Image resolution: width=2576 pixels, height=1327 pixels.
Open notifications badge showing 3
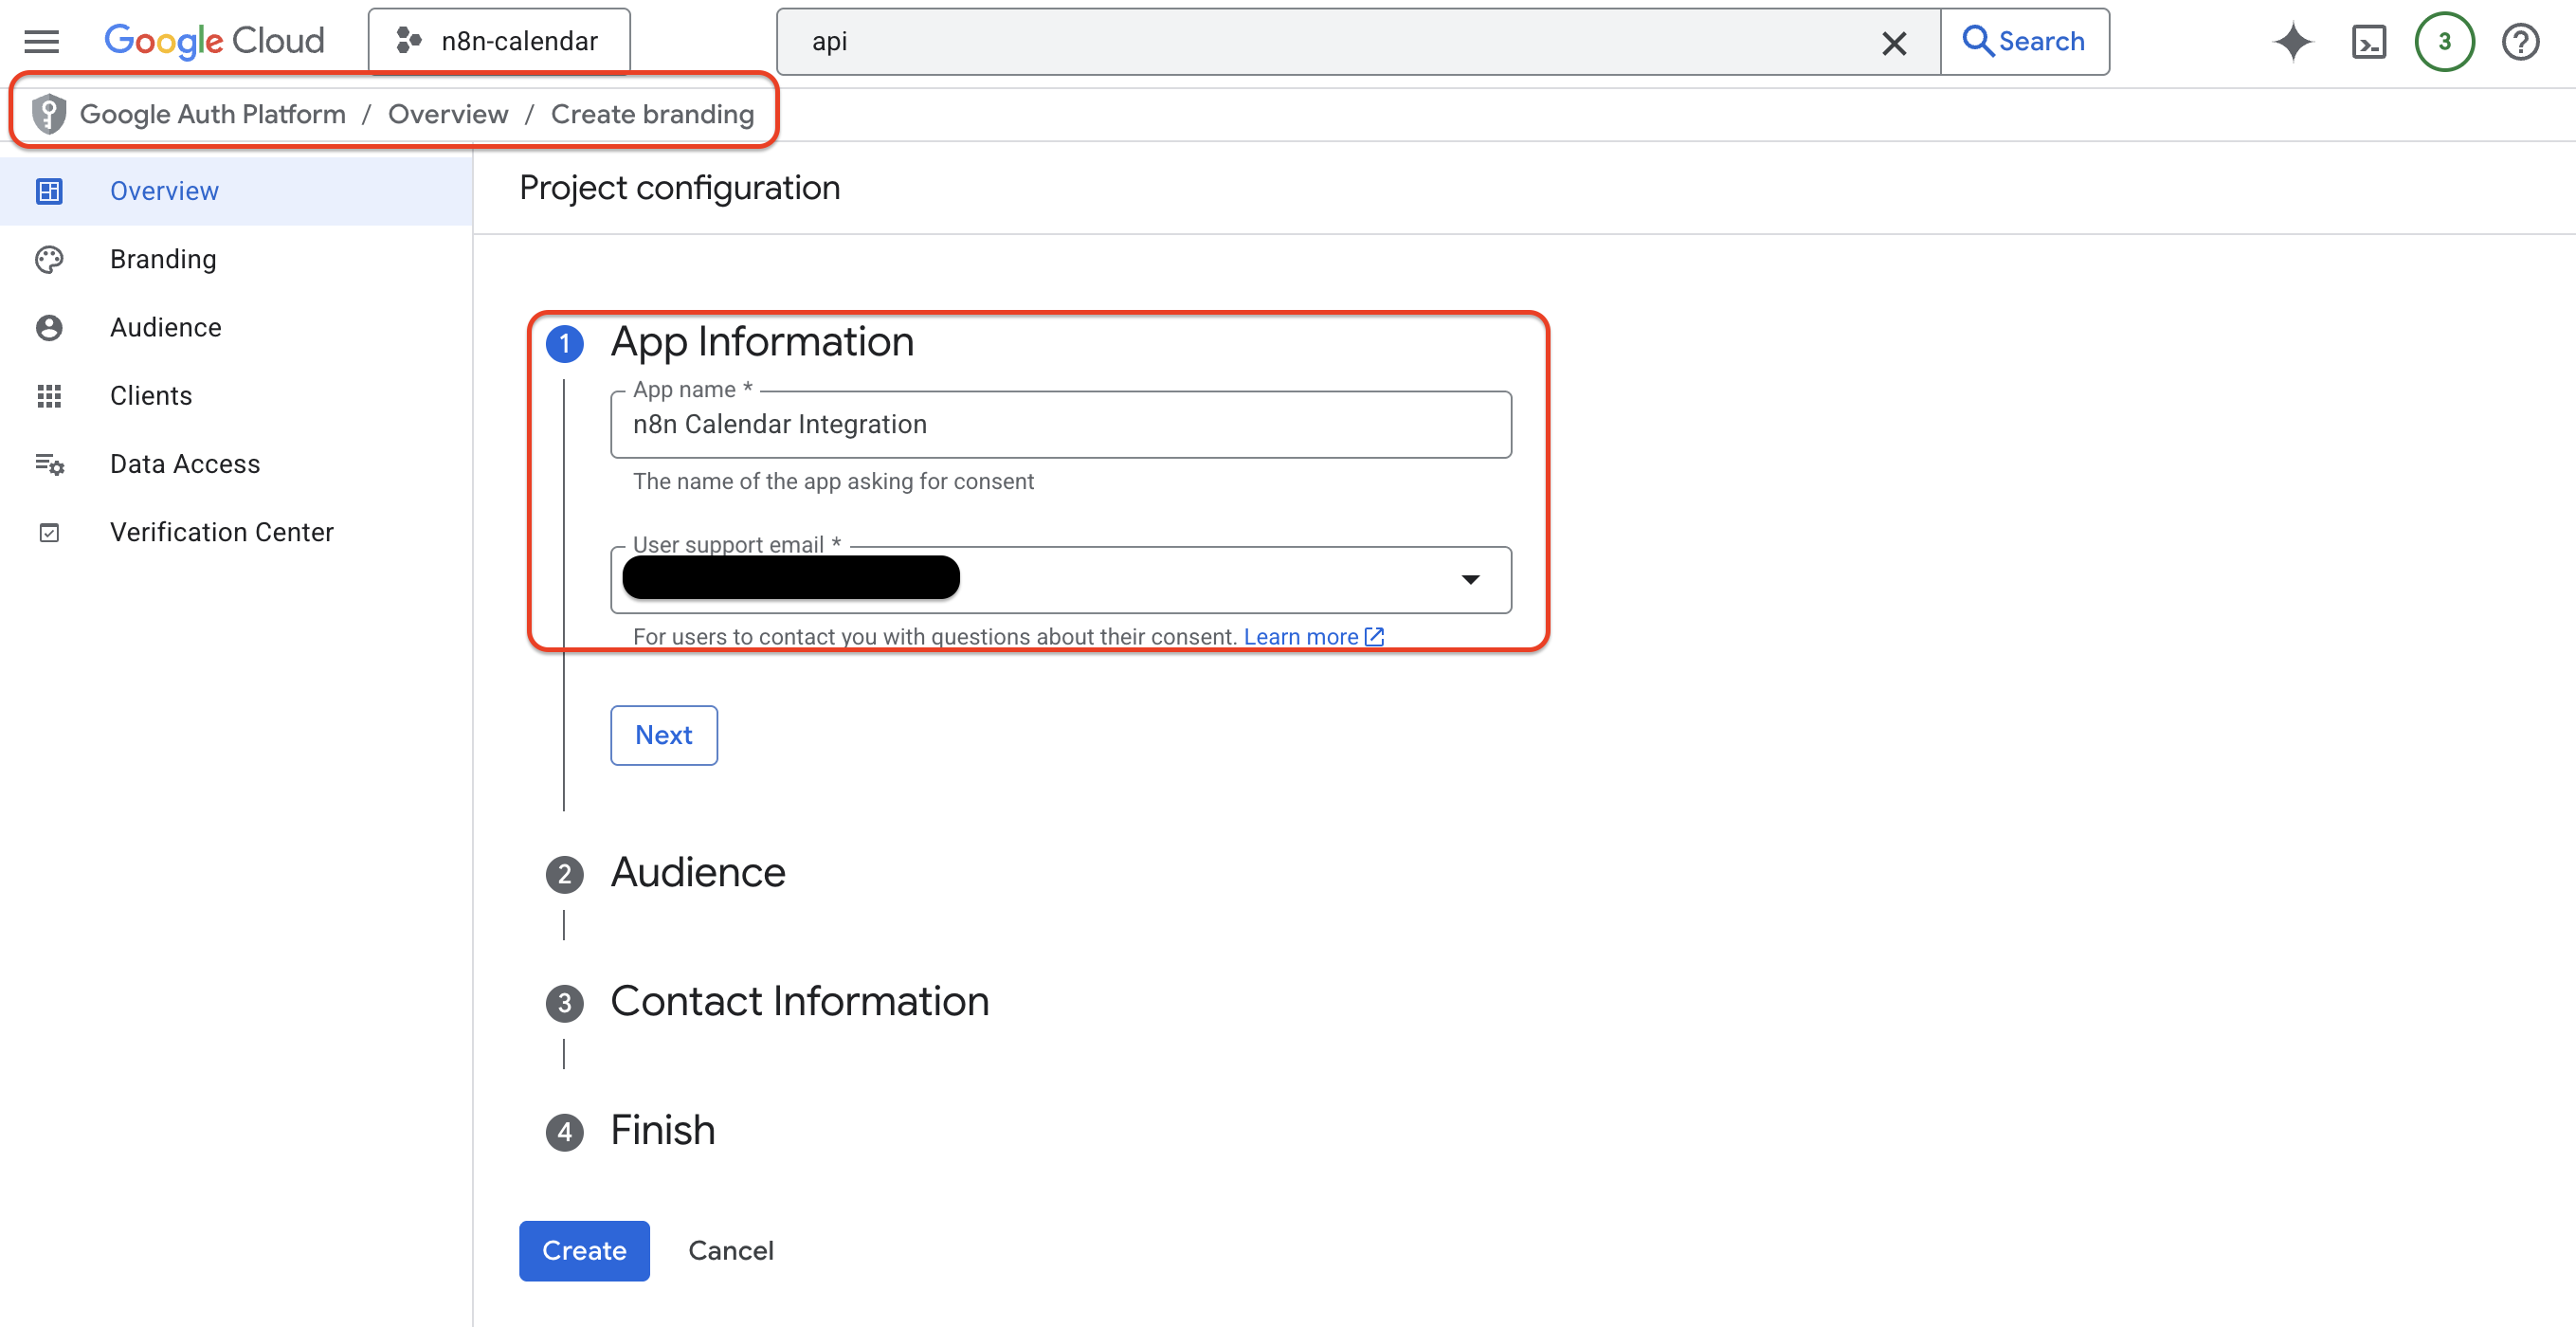[2444, 42]
